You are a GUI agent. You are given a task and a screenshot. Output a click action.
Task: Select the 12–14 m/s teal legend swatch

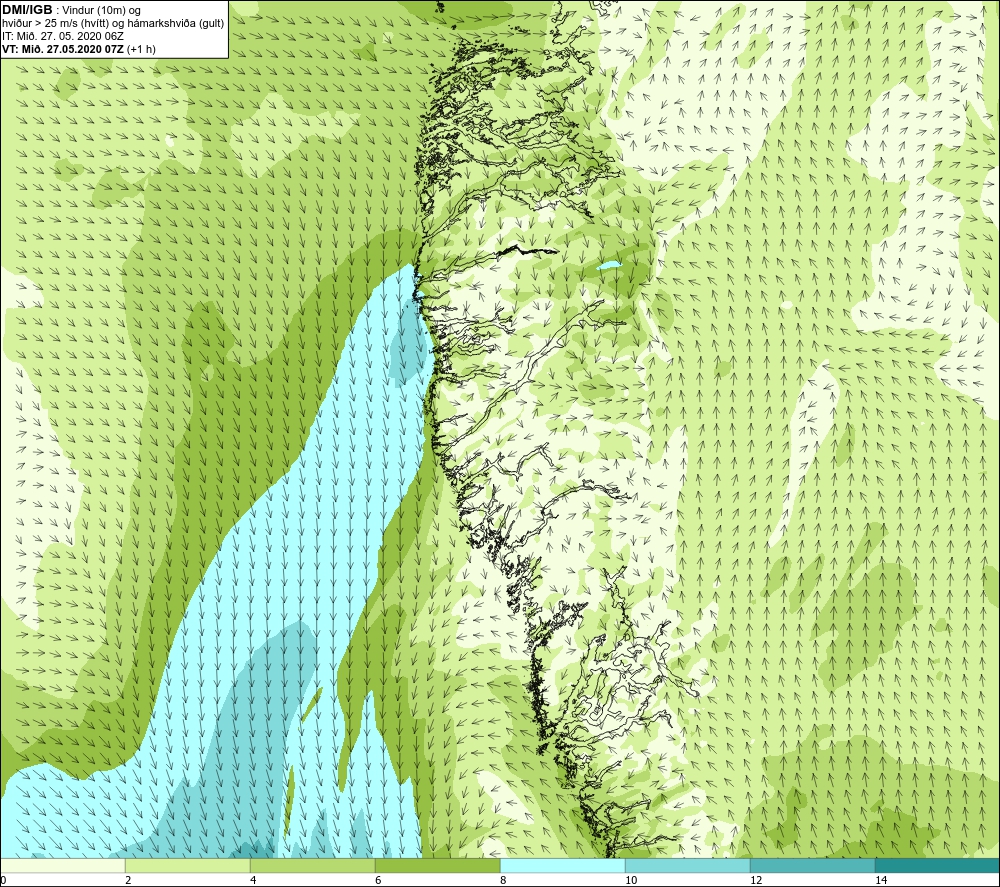812,865
